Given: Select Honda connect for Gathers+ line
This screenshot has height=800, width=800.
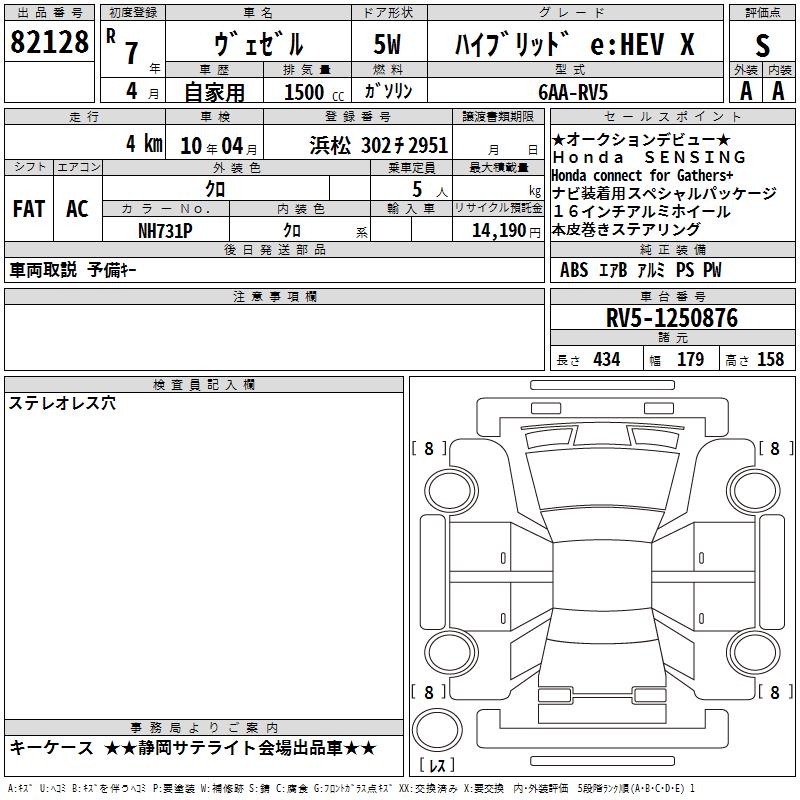Looking at the screenshot, I should 642,176.
